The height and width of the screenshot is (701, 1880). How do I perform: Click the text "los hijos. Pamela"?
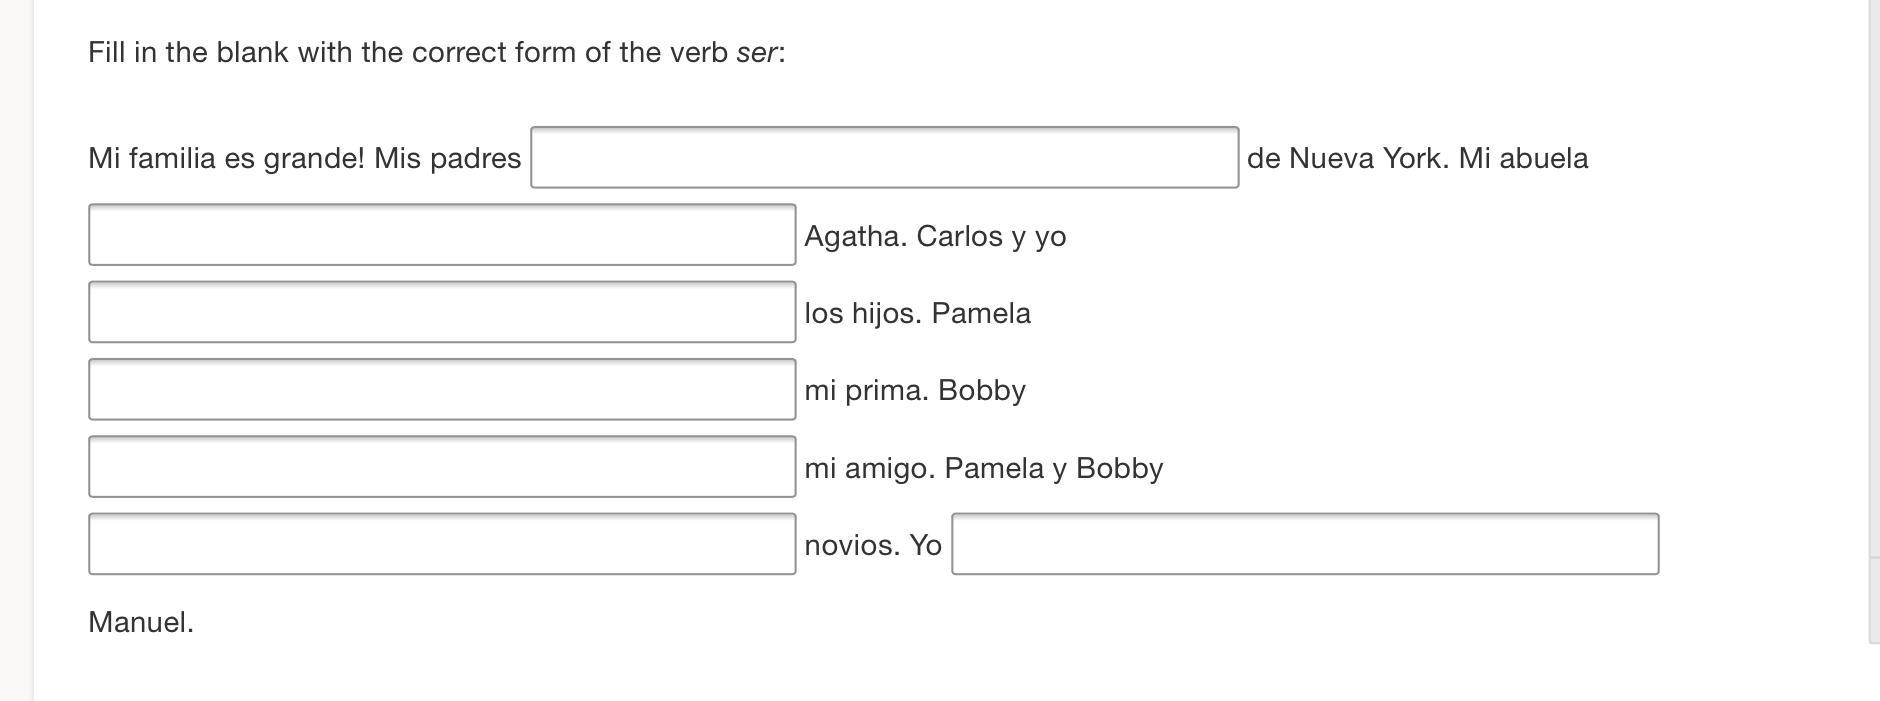coord(917,314)
